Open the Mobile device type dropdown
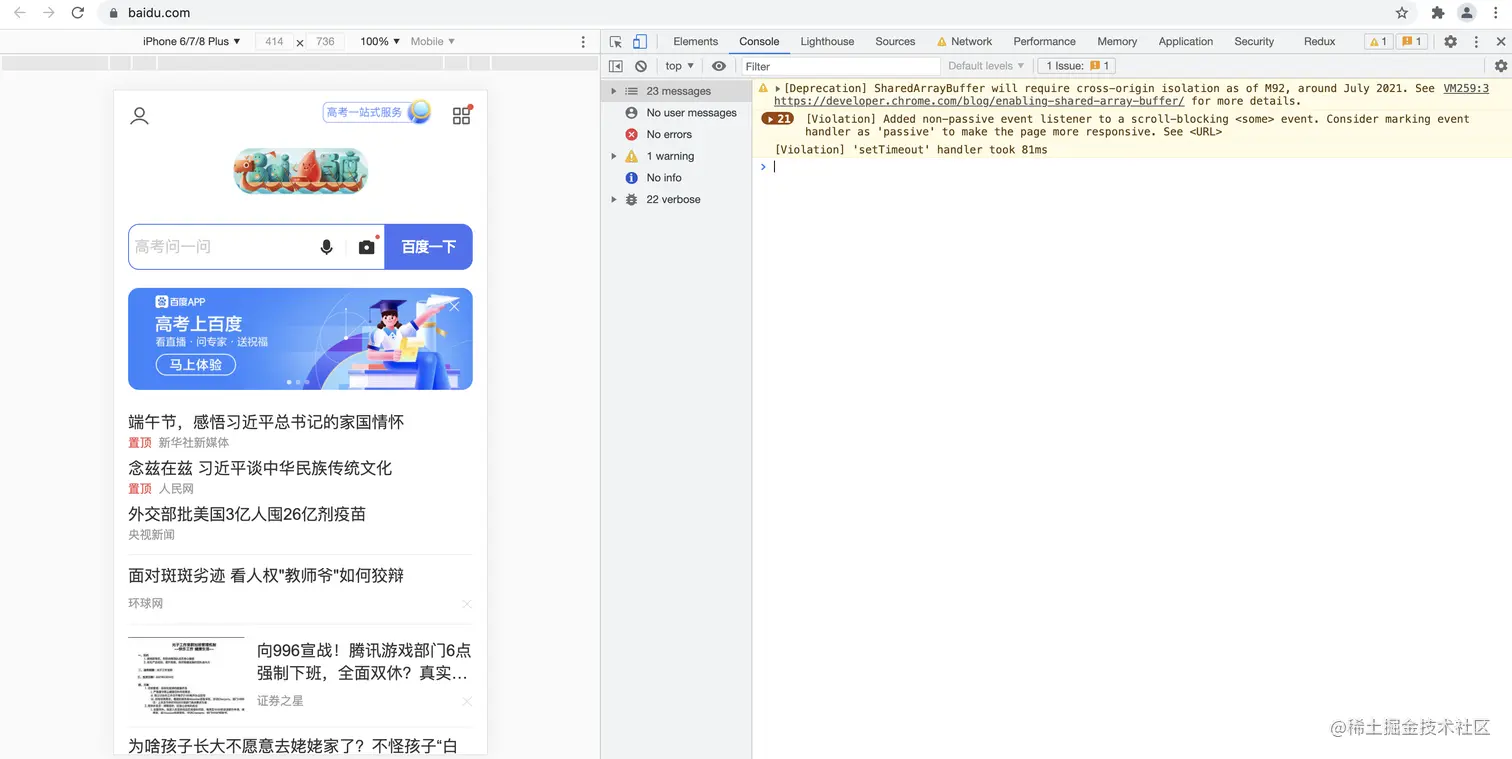The image size is (1512, 759). [433, 42]
